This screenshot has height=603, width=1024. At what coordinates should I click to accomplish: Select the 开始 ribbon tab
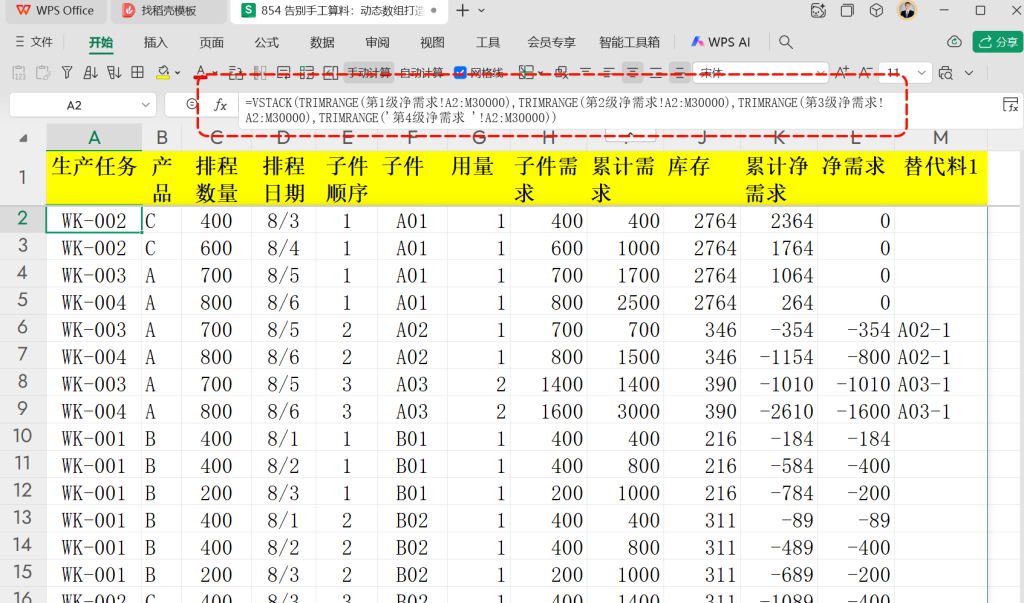(x=101, y=42)
